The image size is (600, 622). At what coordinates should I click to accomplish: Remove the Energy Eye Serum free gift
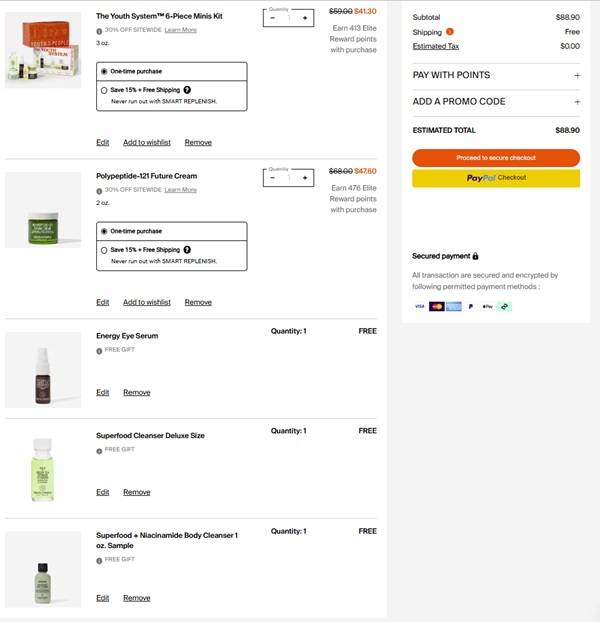[137, 392]
